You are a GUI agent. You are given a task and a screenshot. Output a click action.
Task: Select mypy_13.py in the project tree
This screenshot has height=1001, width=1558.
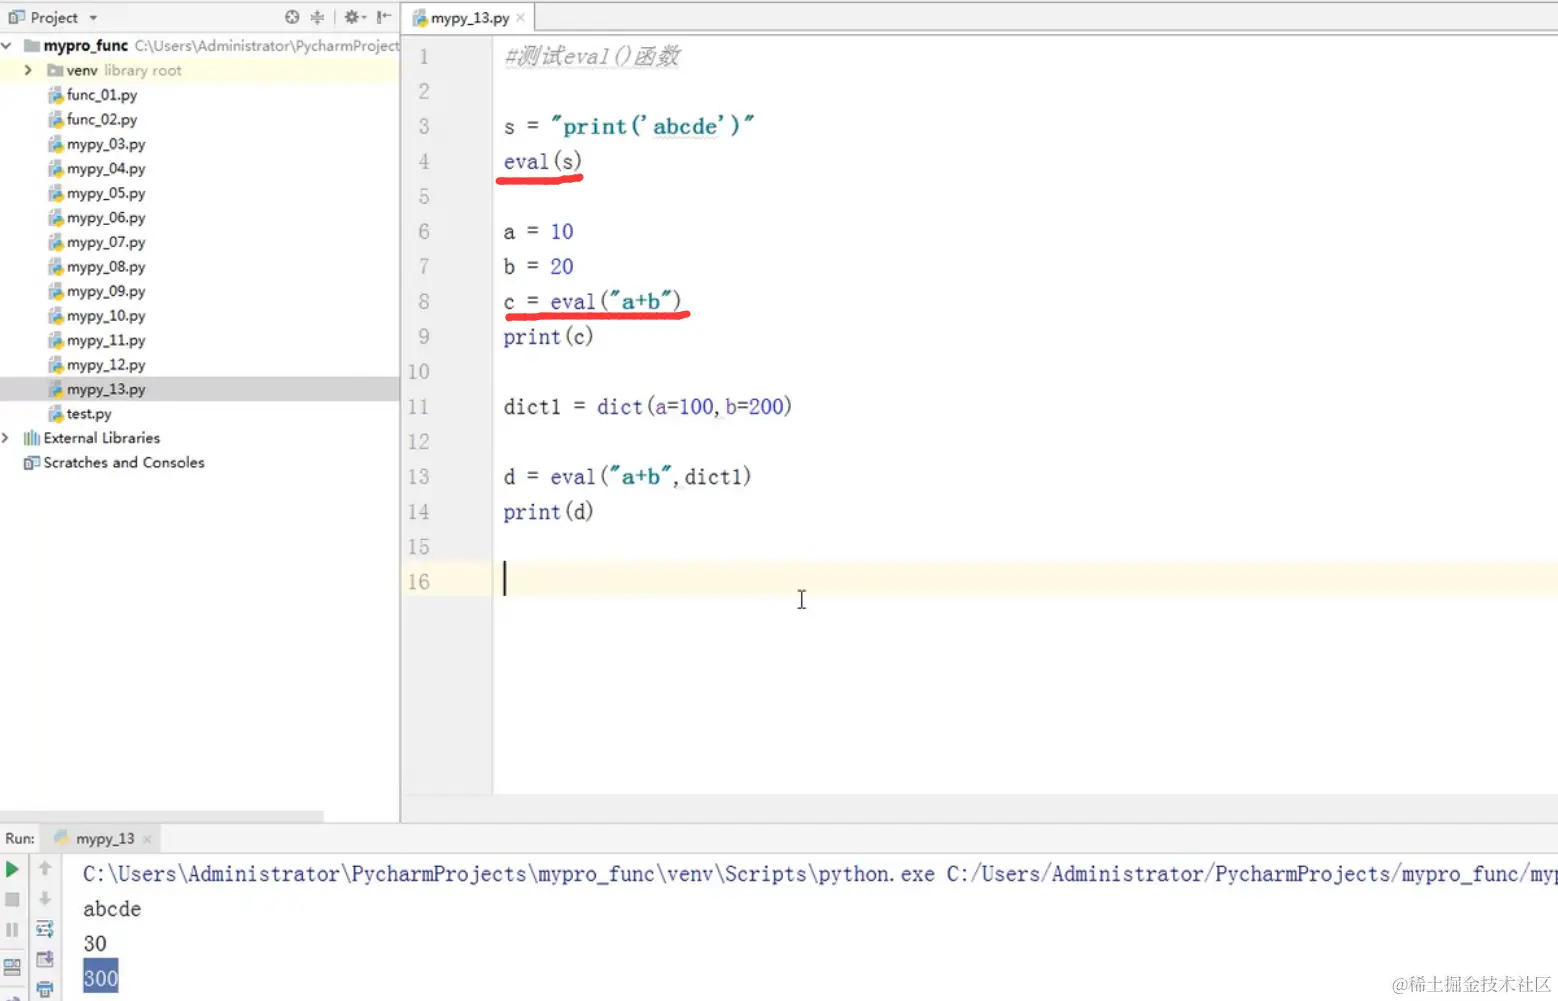(x=105, y=389)
